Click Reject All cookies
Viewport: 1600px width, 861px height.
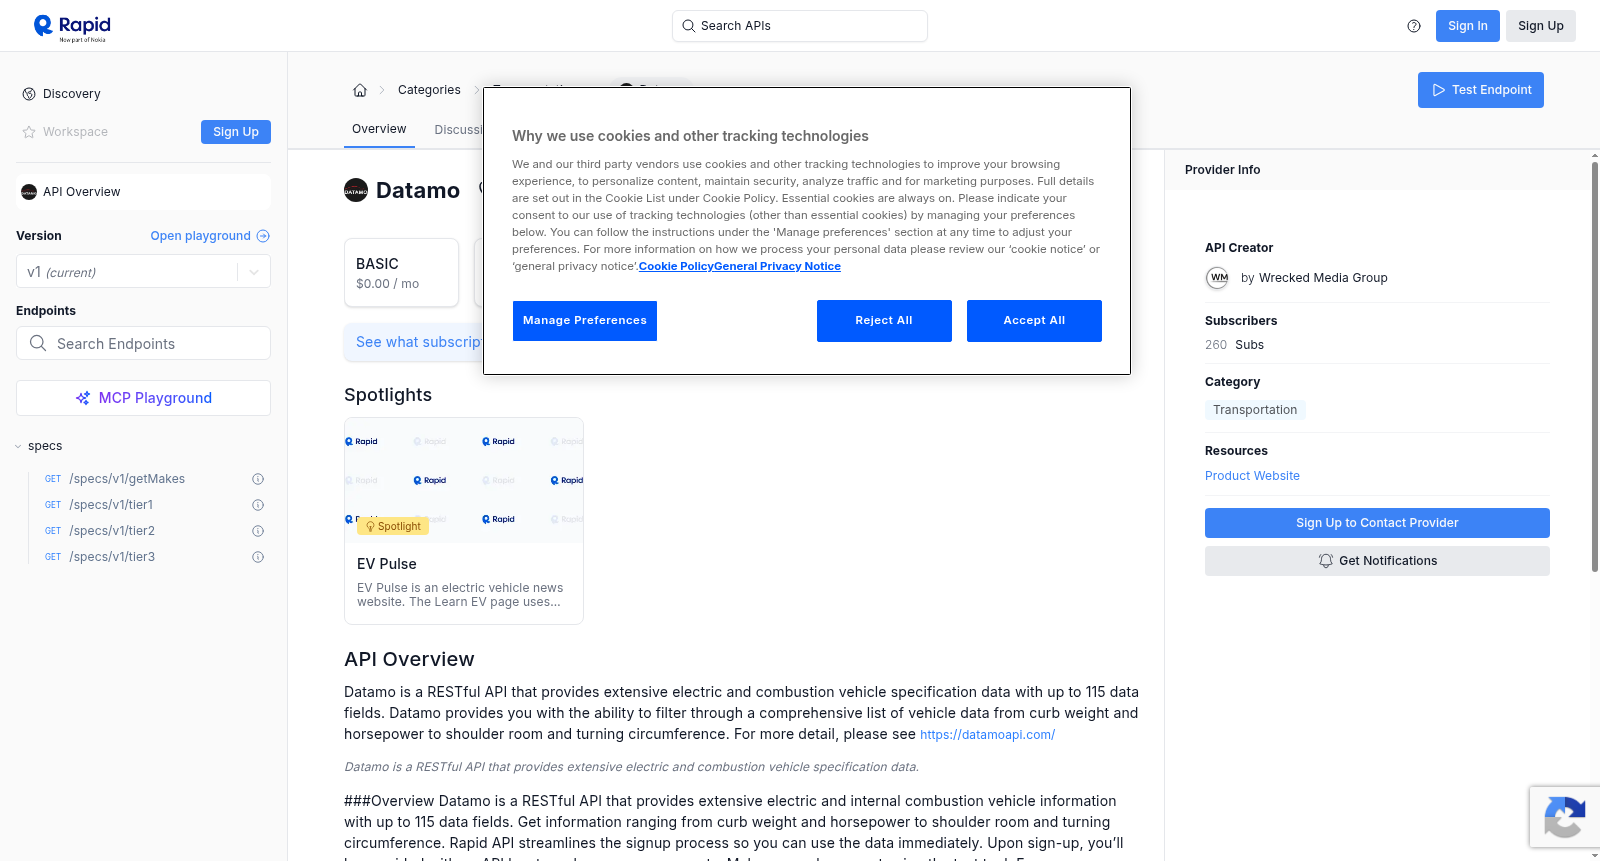[x=884, y=321]
